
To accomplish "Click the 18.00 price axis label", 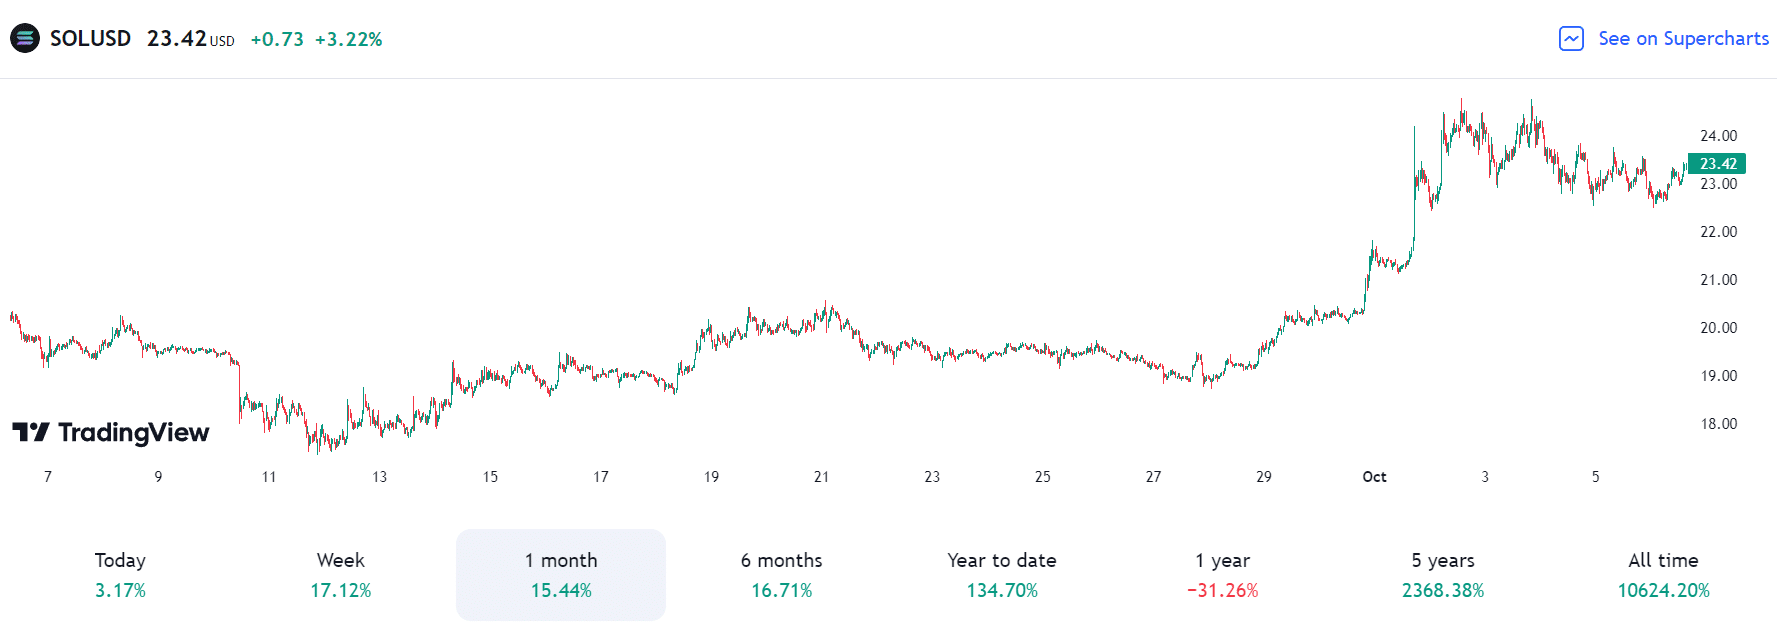I will coord(1718,424).
